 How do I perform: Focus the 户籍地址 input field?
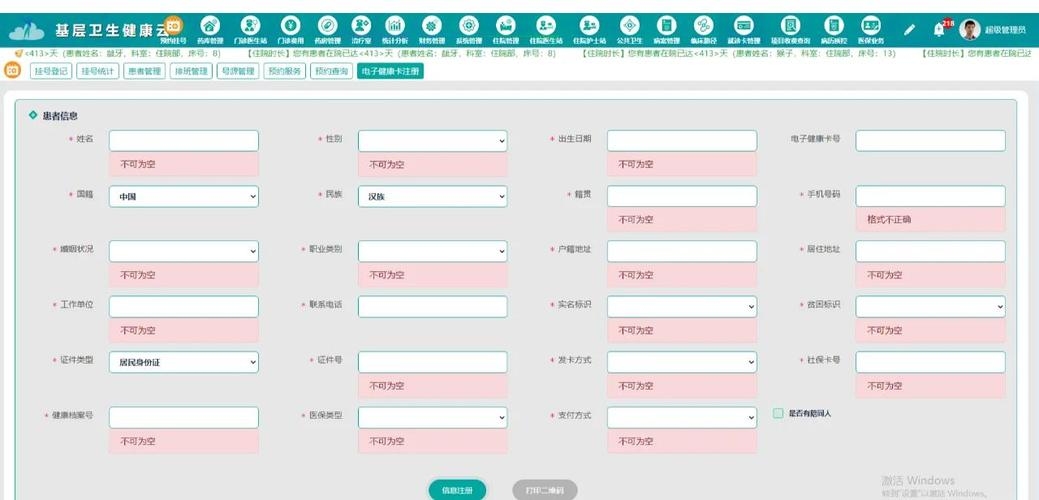[x=682, y=251]
